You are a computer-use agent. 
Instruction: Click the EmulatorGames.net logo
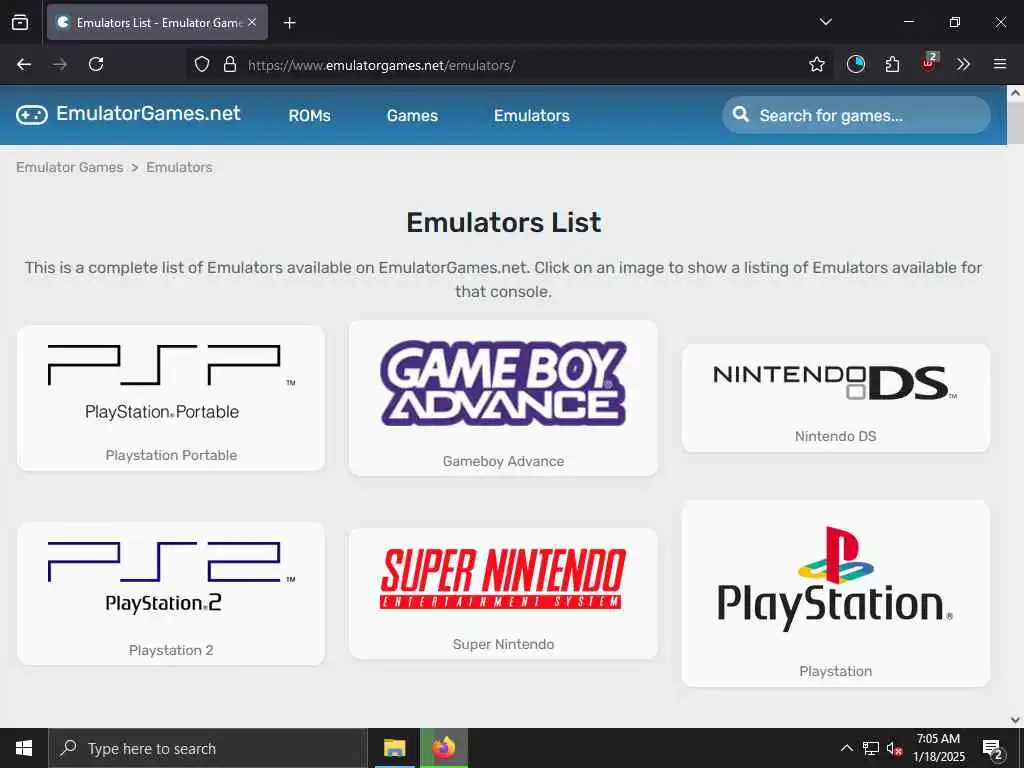129,114
